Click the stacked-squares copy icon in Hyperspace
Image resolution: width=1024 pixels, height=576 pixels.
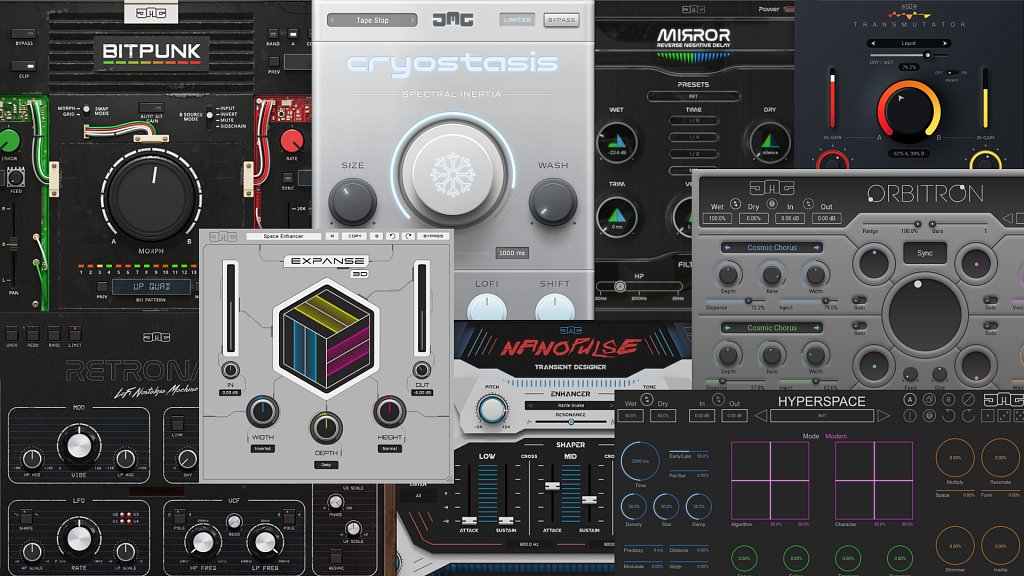click(930, 399)
